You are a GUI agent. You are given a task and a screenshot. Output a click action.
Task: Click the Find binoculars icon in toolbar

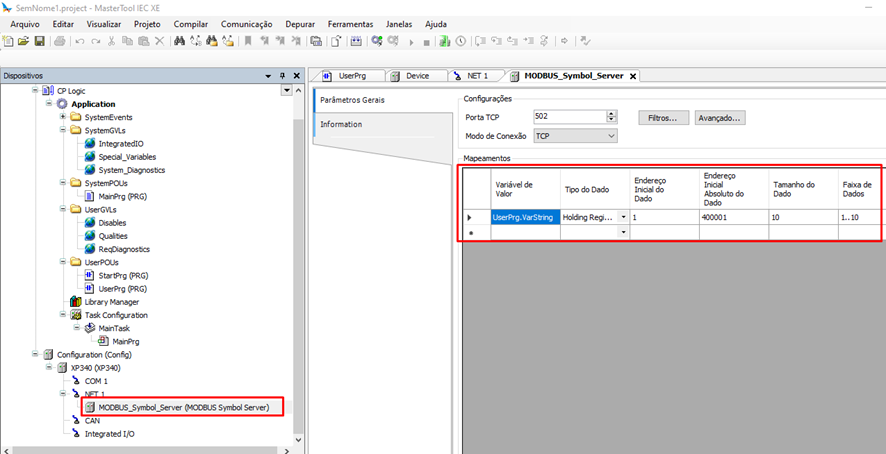pyautogui.click(x=179, y=41)
